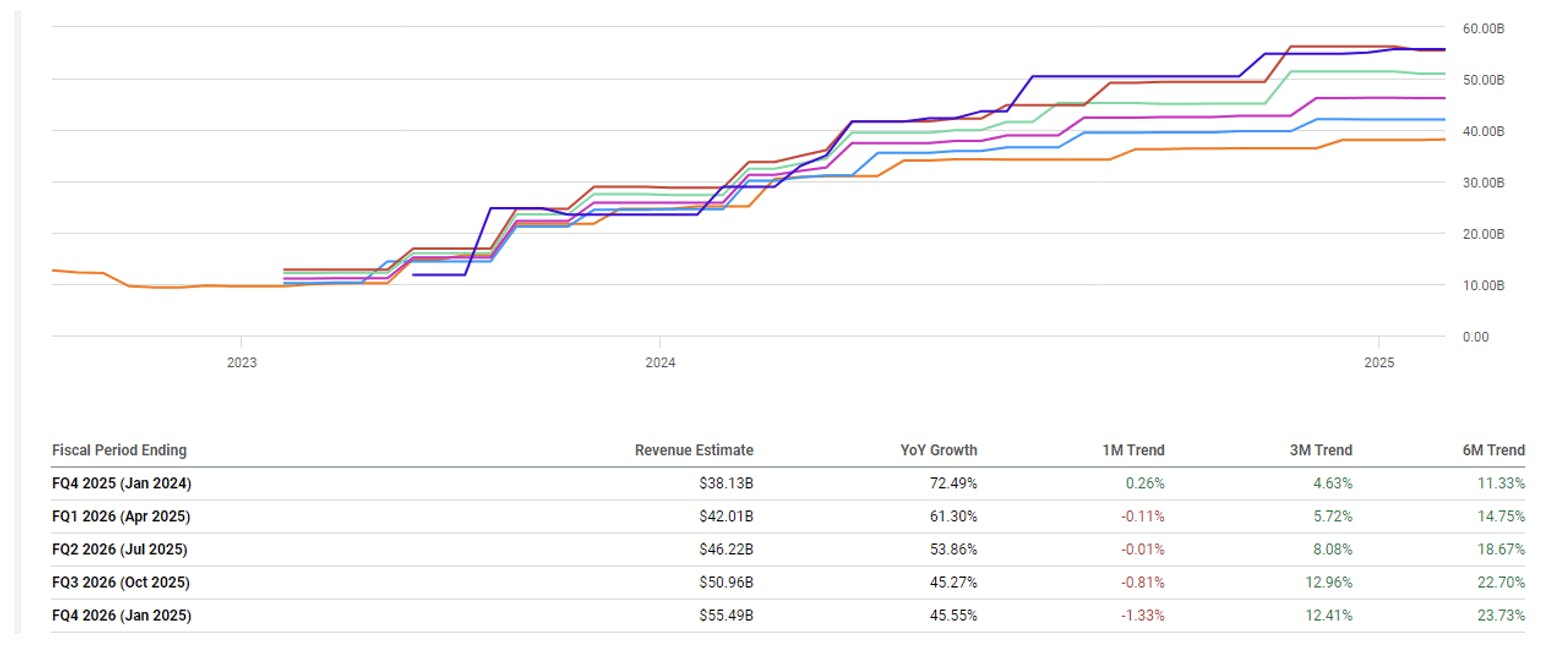Screen dimensions: 1548x648
Task: Select the 72.49% YoY growth value
Action: [953, 483]
